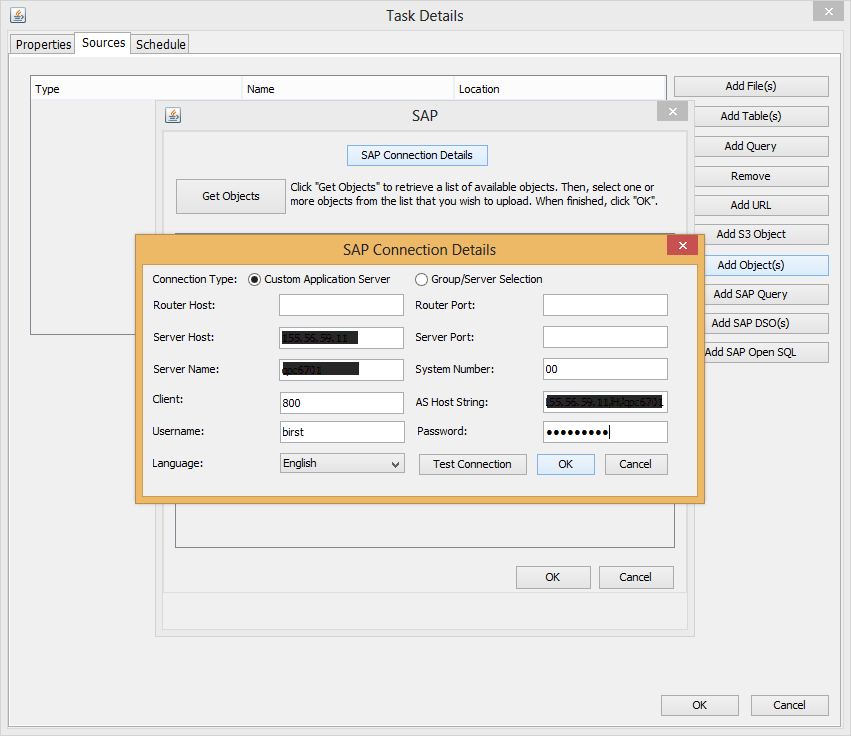This screenshot has height=736, width=851.
Task: Focus the Server Port field
Action: [x=605, y=337]
